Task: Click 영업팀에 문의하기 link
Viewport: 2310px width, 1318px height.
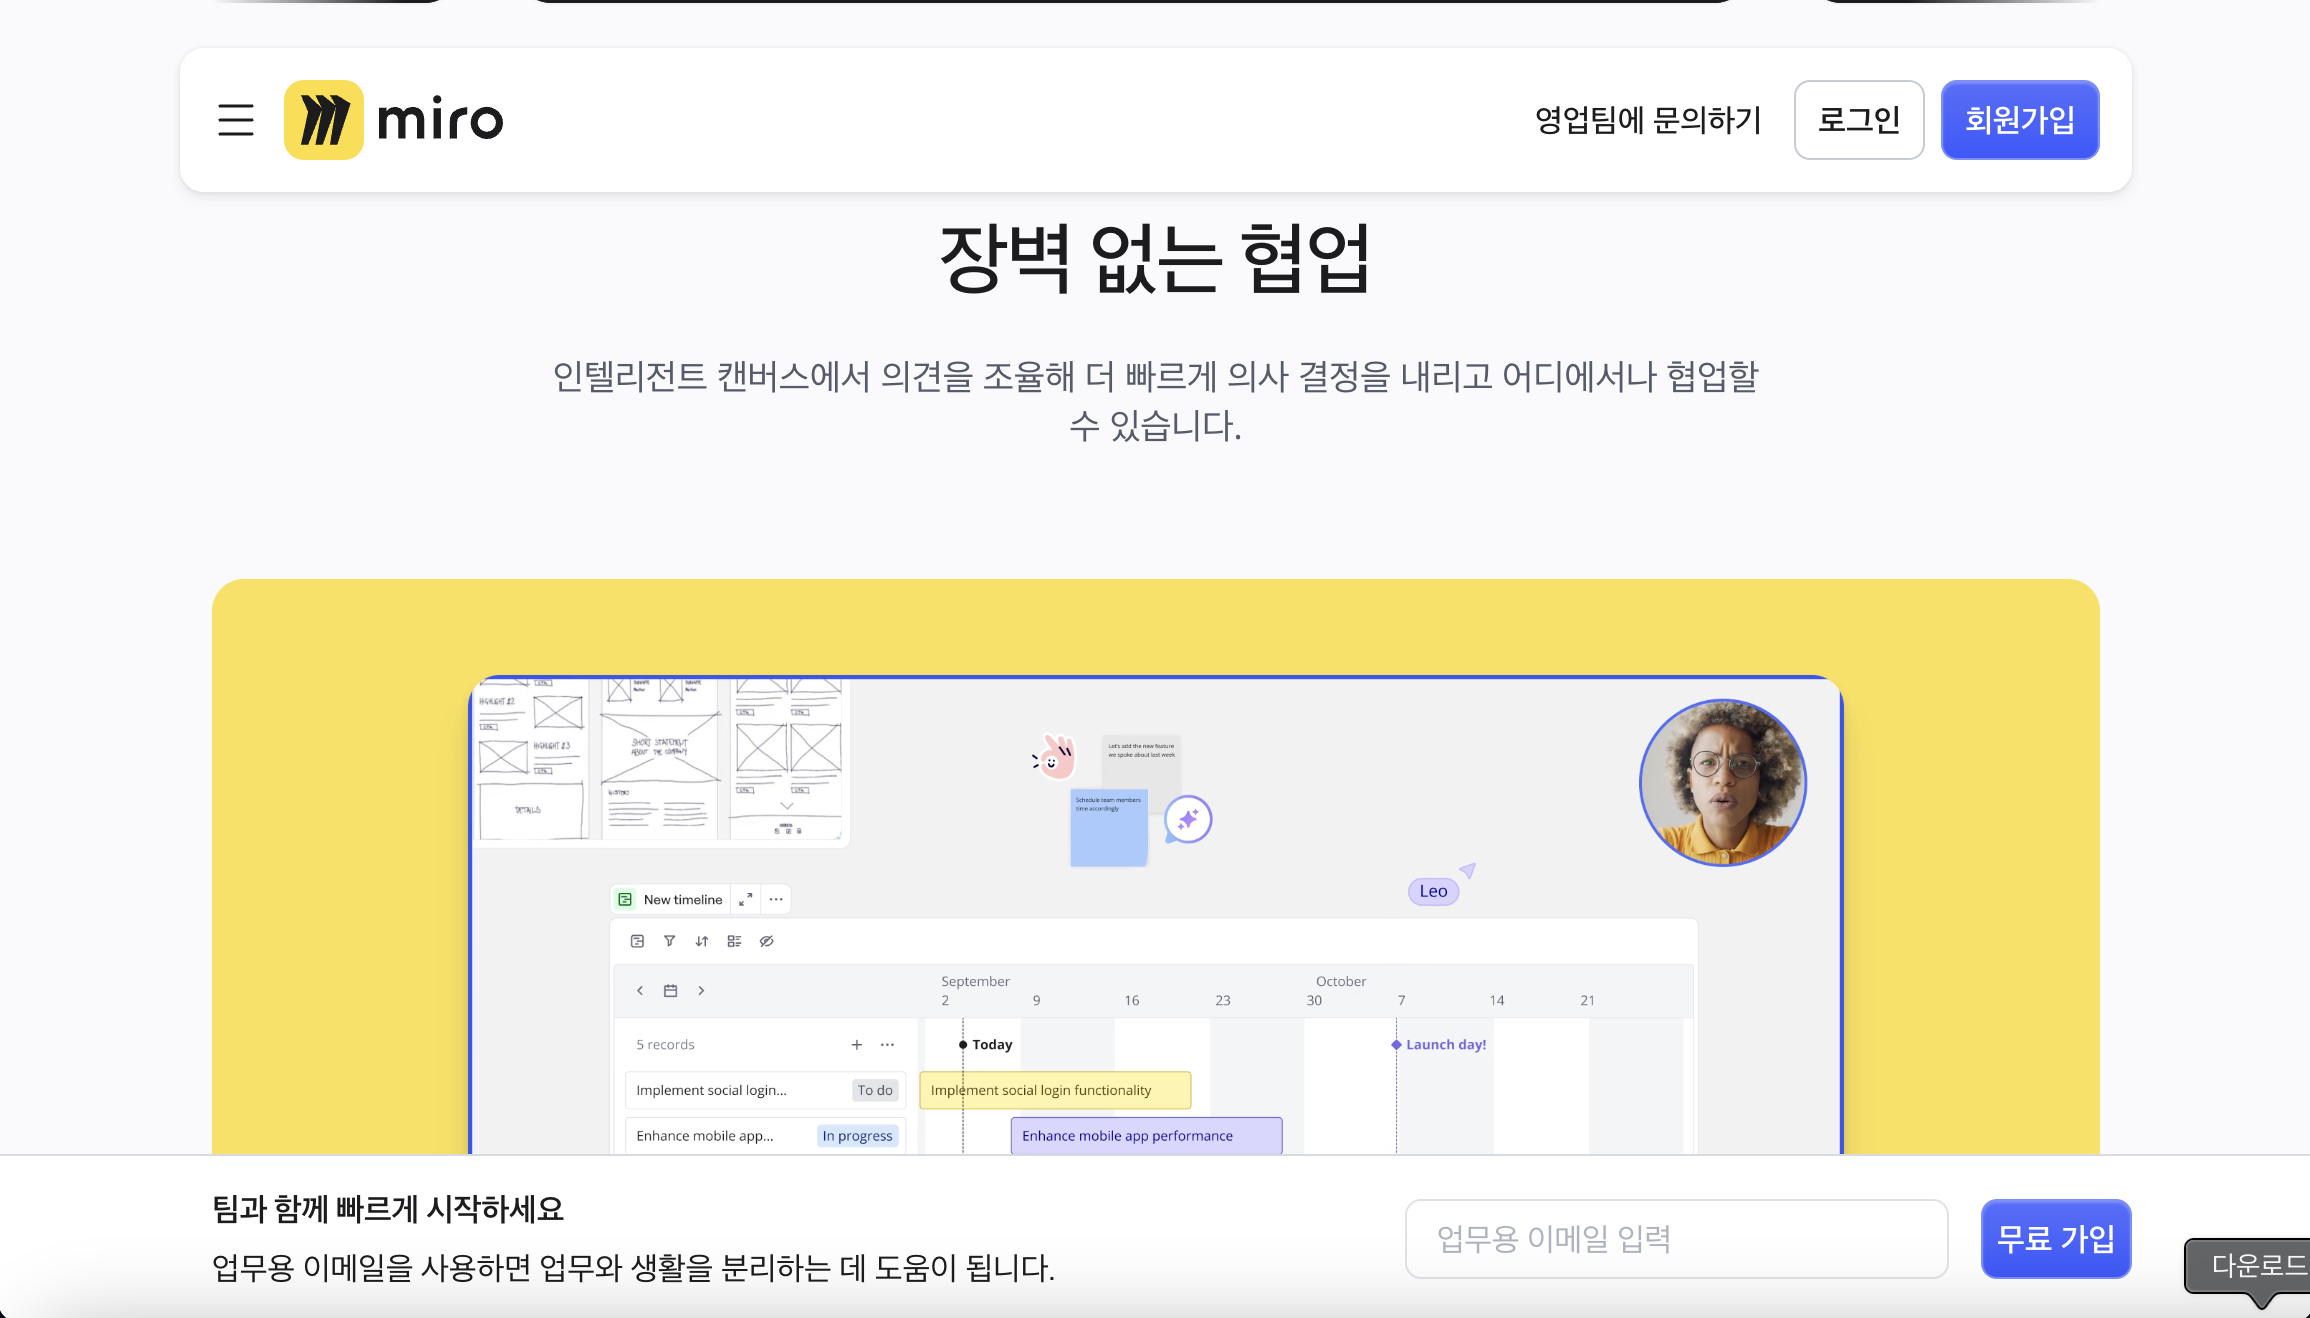Action: click(x=1647, y=120)
